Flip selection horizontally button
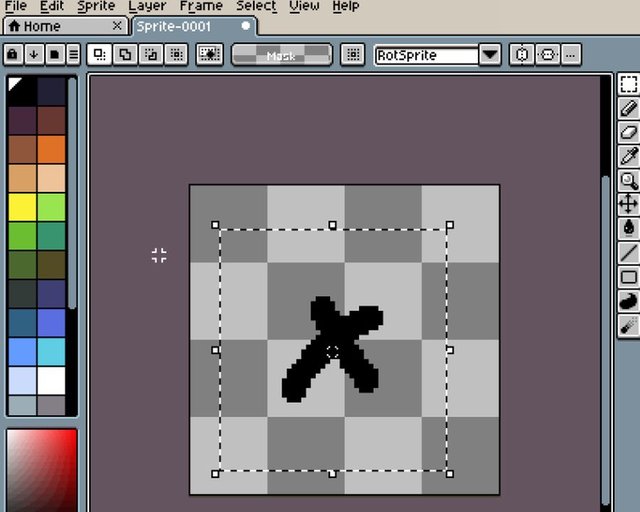 (x=522, y=54)
